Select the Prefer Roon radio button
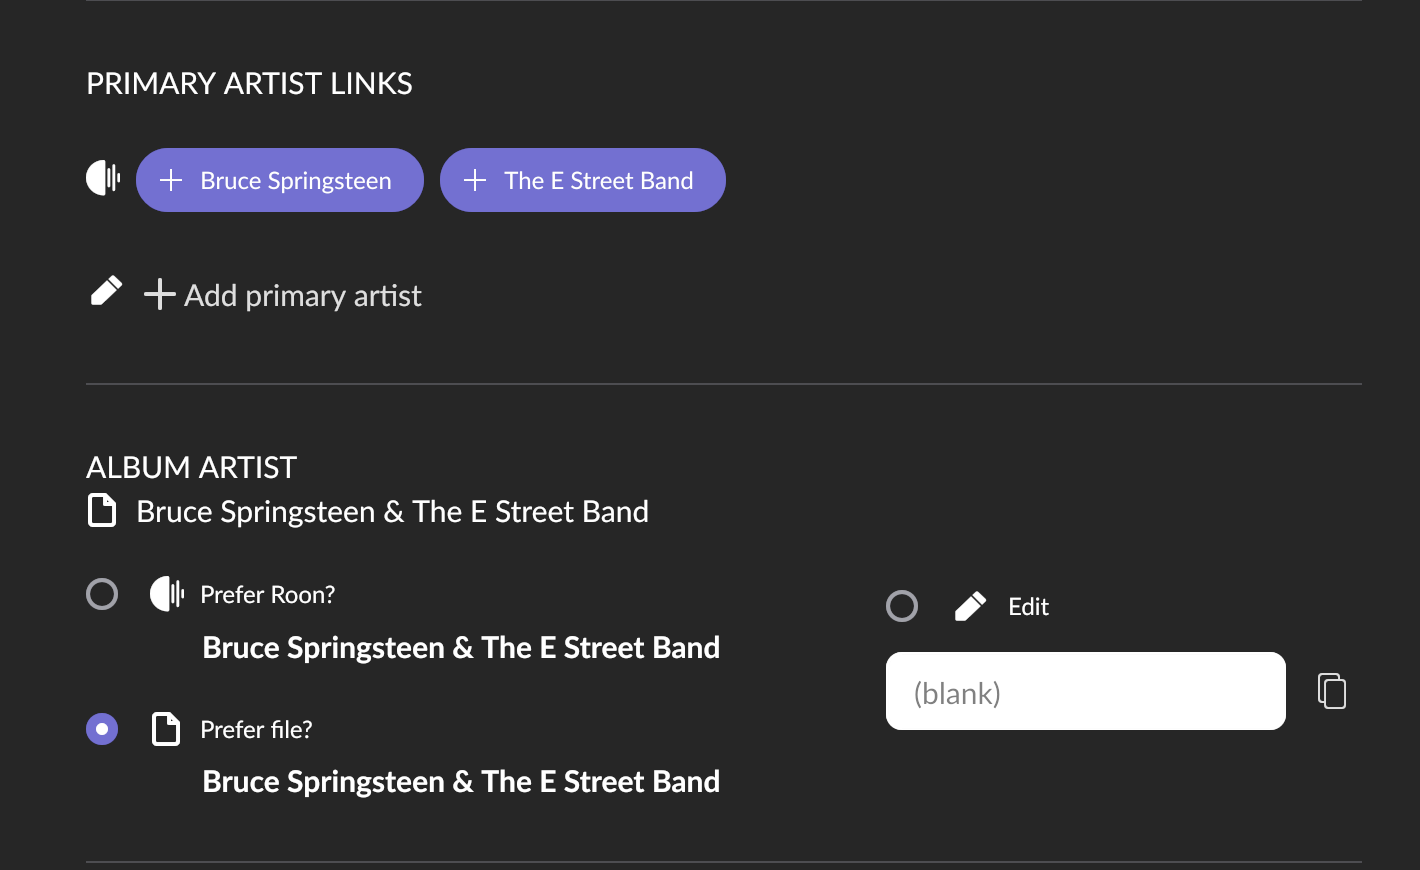 point(102,594)
